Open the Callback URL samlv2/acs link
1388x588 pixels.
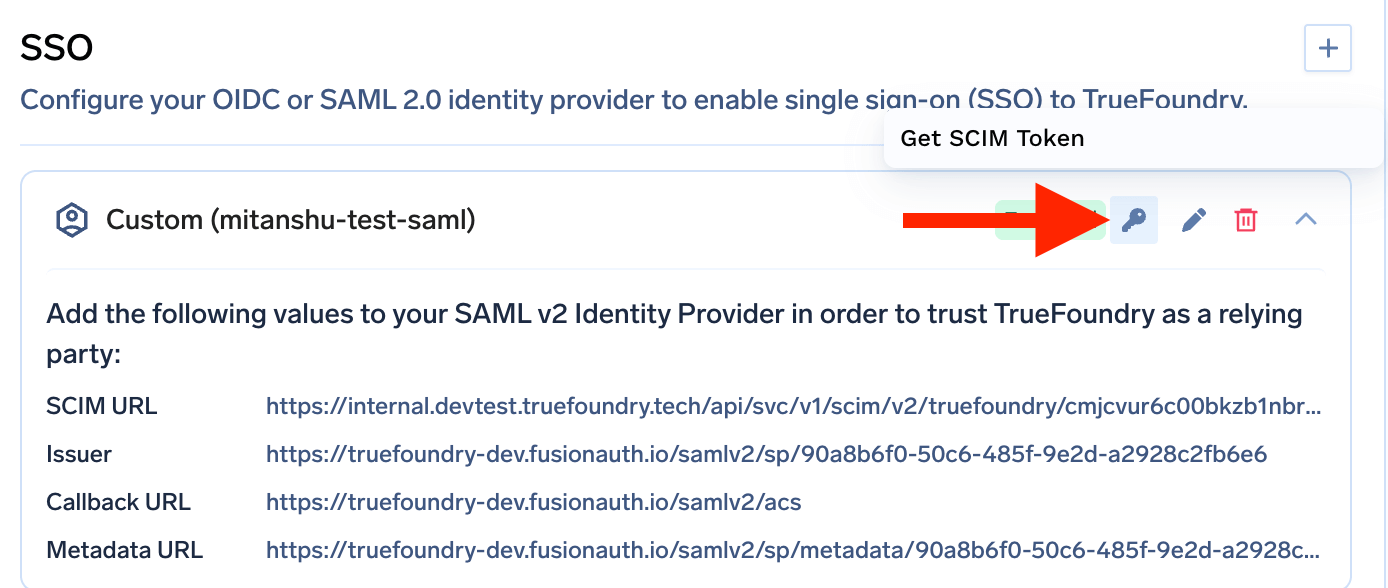[533, 502]
